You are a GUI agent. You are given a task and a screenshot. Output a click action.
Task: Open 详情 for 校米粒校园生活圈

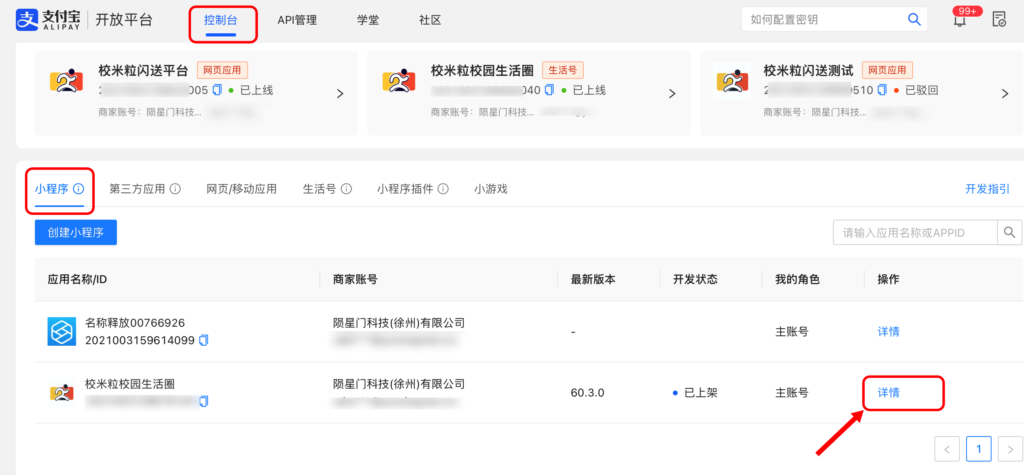point(888,393)
